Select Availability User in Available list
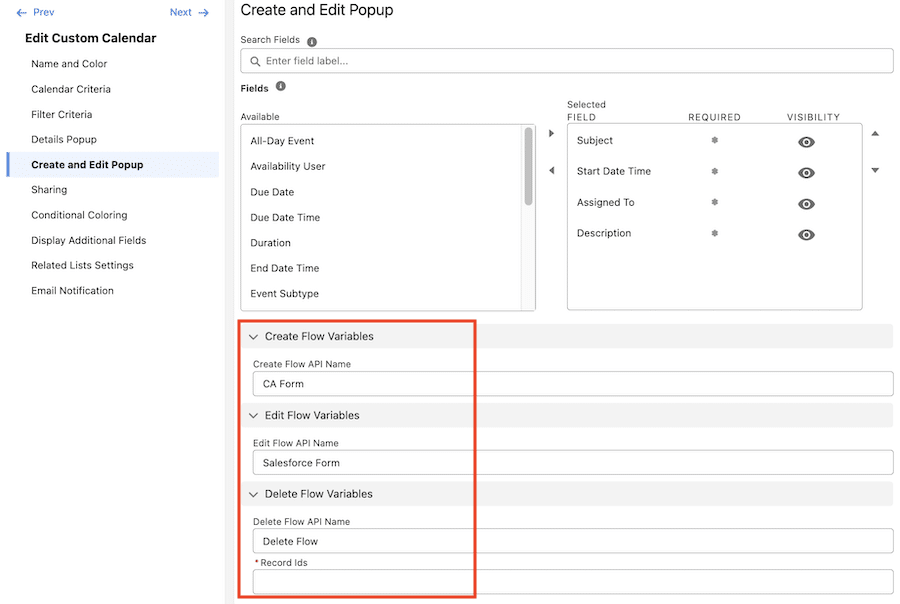The image size is (900, 604). point(288,167)
